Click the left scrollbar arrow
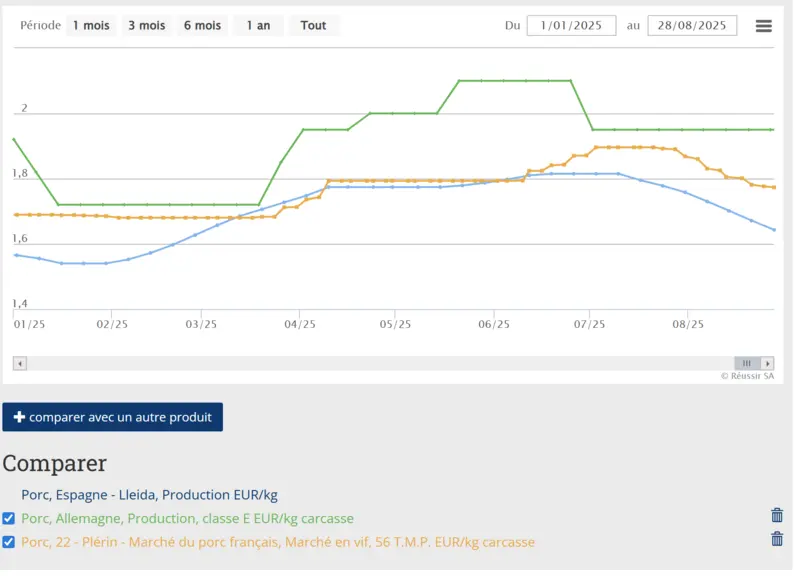This screenshot has width=795, height=576. pos(20,365)
